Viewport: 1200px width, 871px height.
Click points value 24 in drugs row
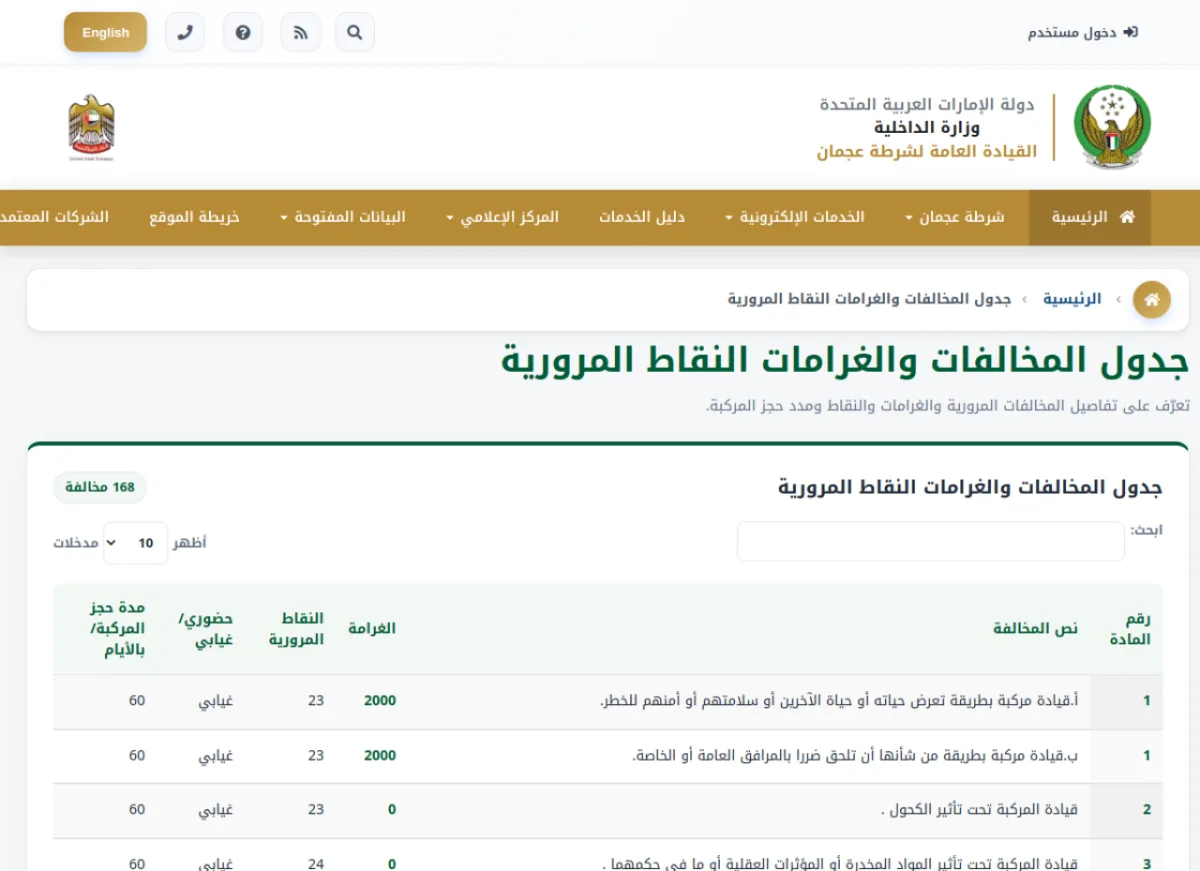pos(316,863)
